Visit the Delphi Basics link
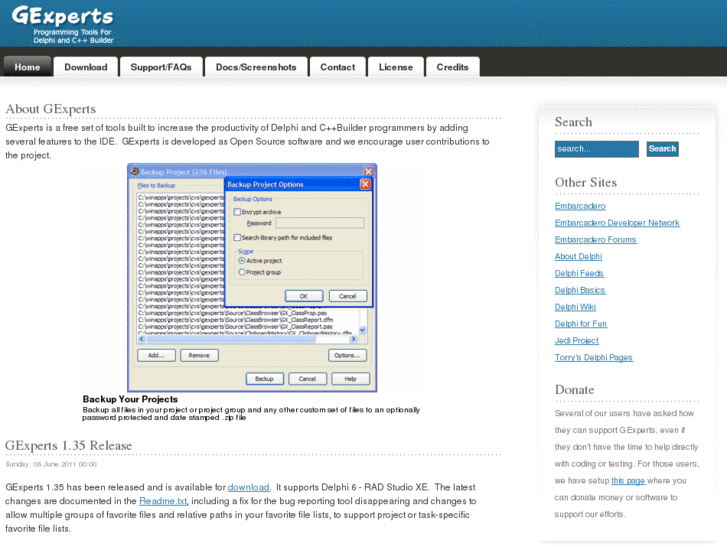 pyautogui.click(x=580, y=290)
